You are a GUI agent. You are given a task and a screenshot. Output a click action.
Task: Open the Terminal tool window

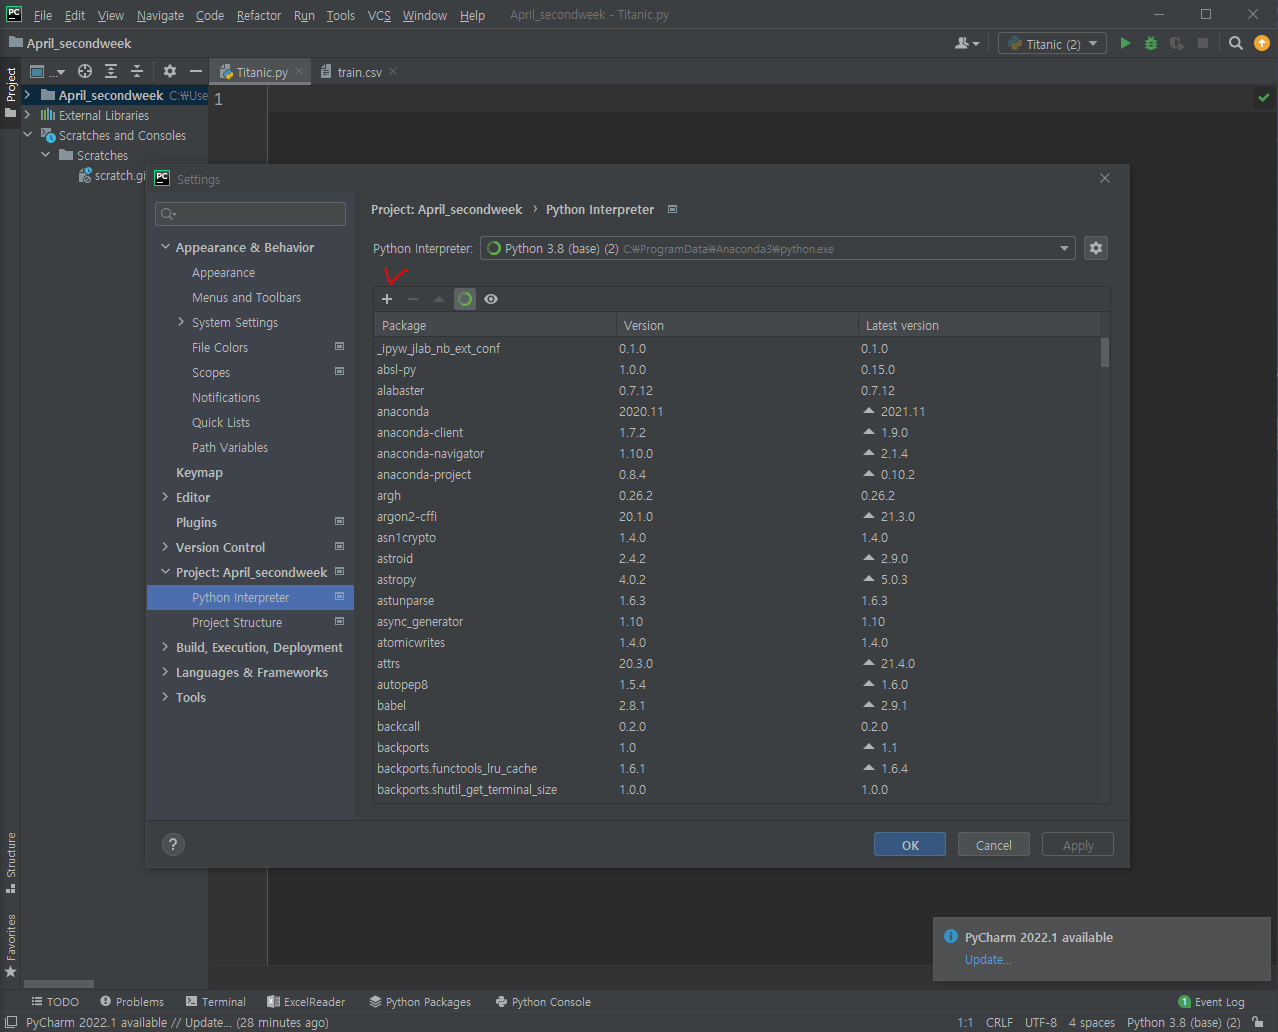pyautogui.click(x=215, y=1001)
